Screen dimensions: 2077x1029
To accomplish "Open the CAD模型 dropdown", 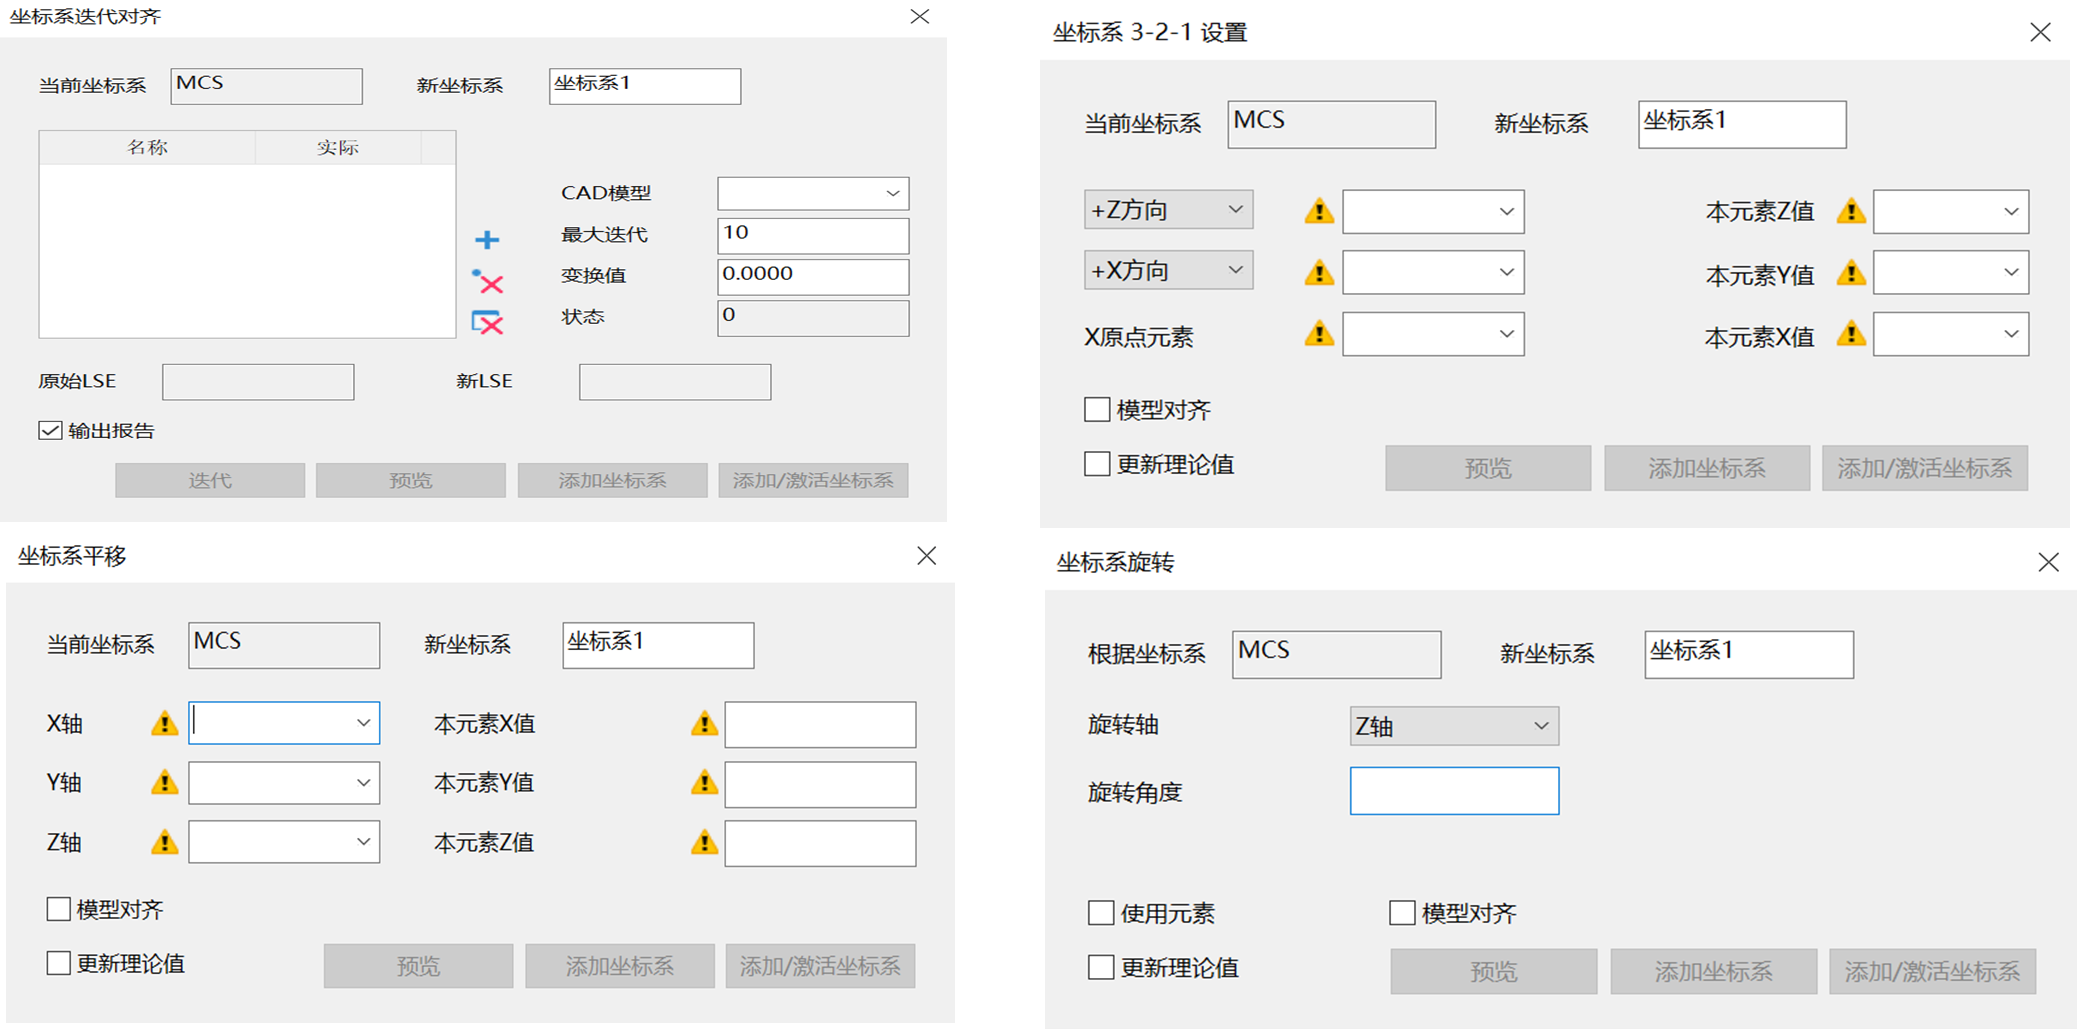I will click(812, 193).
